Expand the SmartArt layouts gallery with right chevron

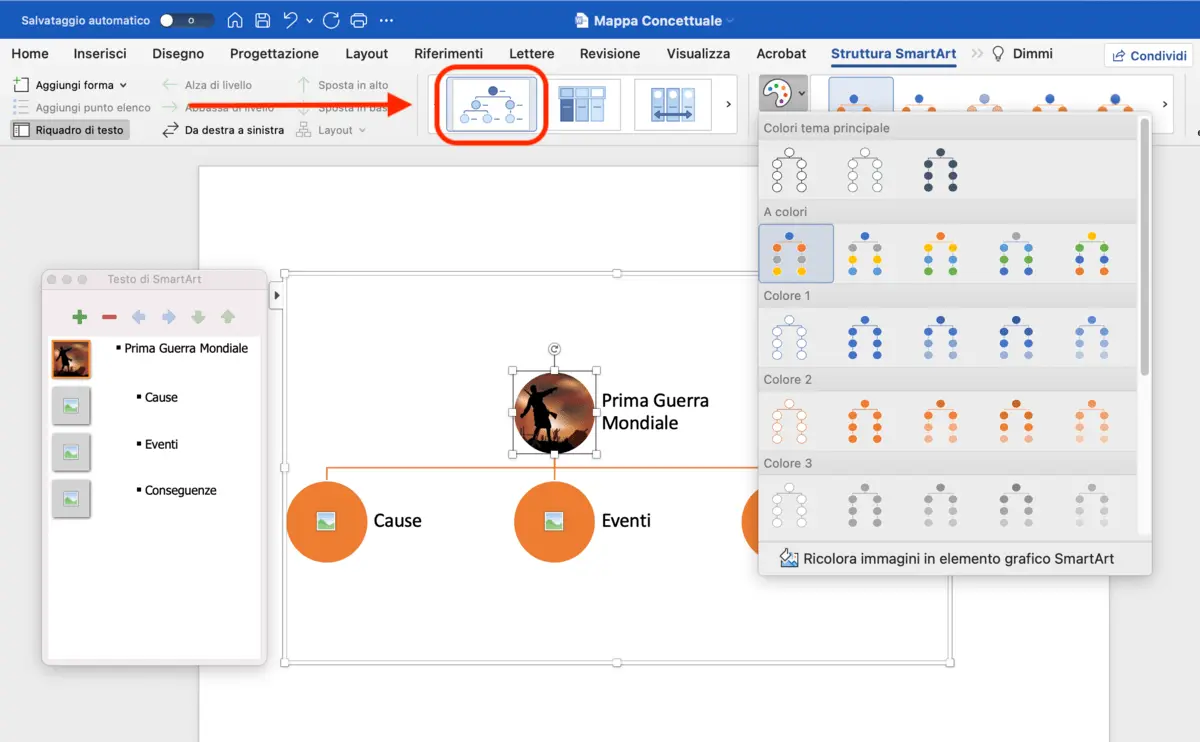click(727, 104)
